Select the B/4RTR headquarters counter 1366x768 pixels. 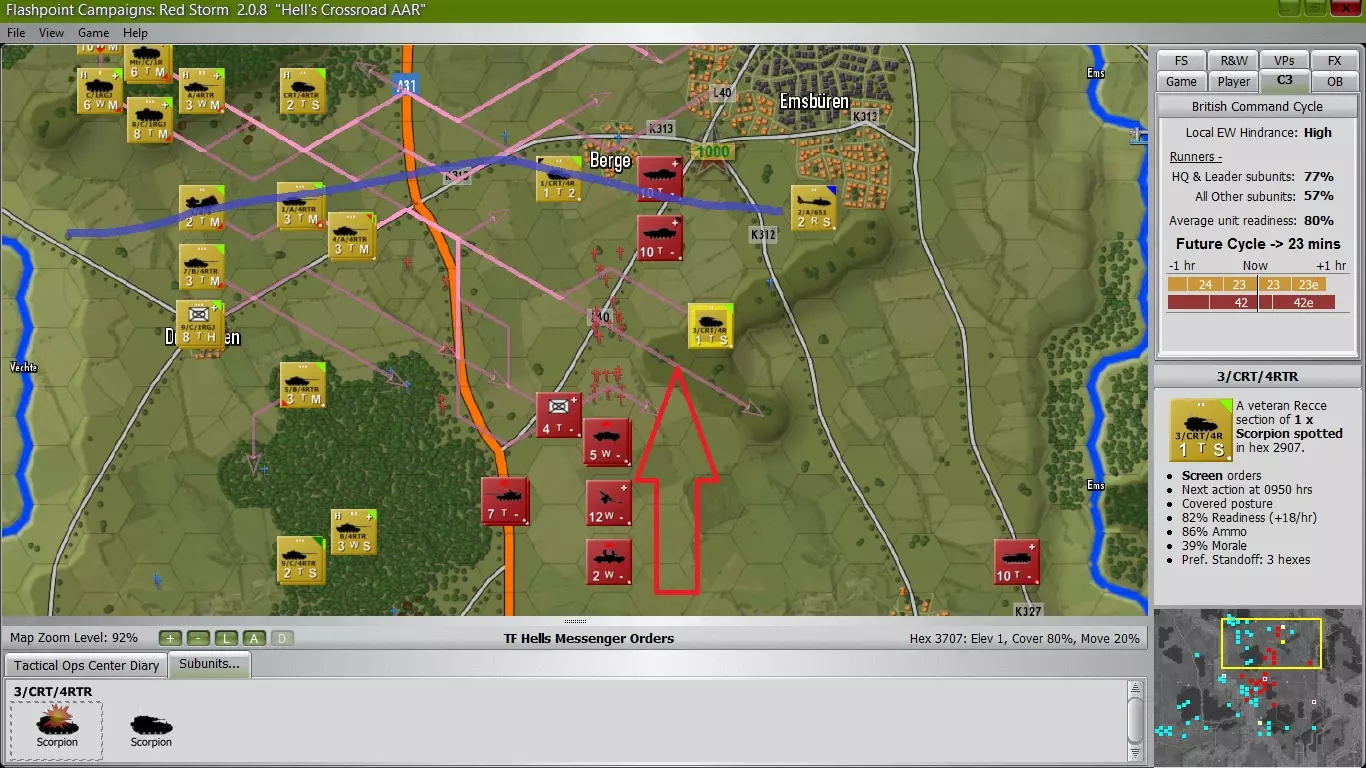(354, 532)
